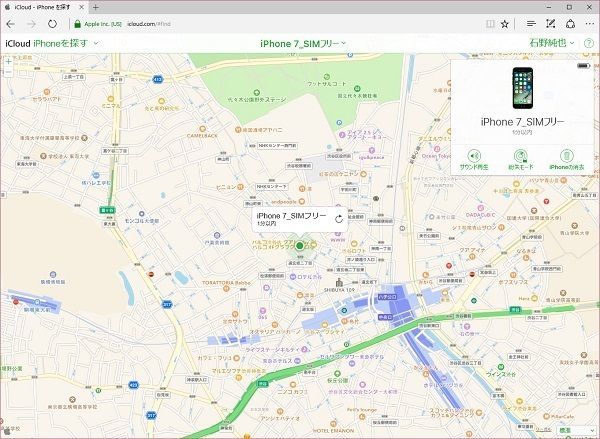Click the ハチ公口 station exit label
The image size is (600, 439).
click(387, 297)
